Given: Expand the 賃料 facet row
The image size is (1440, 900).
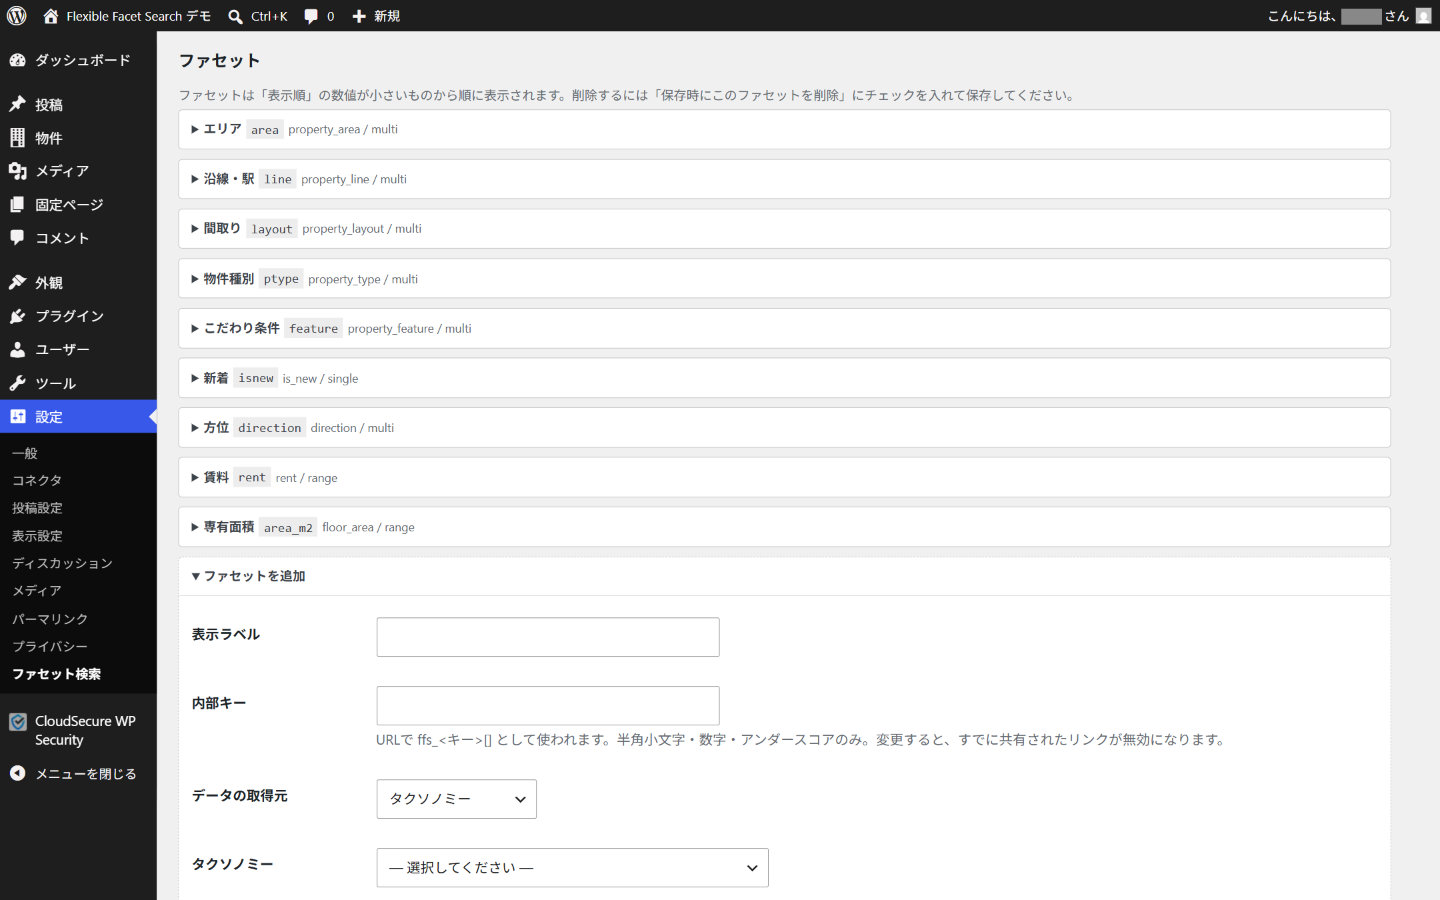Looking at the screenshot, I should [784, 477].
